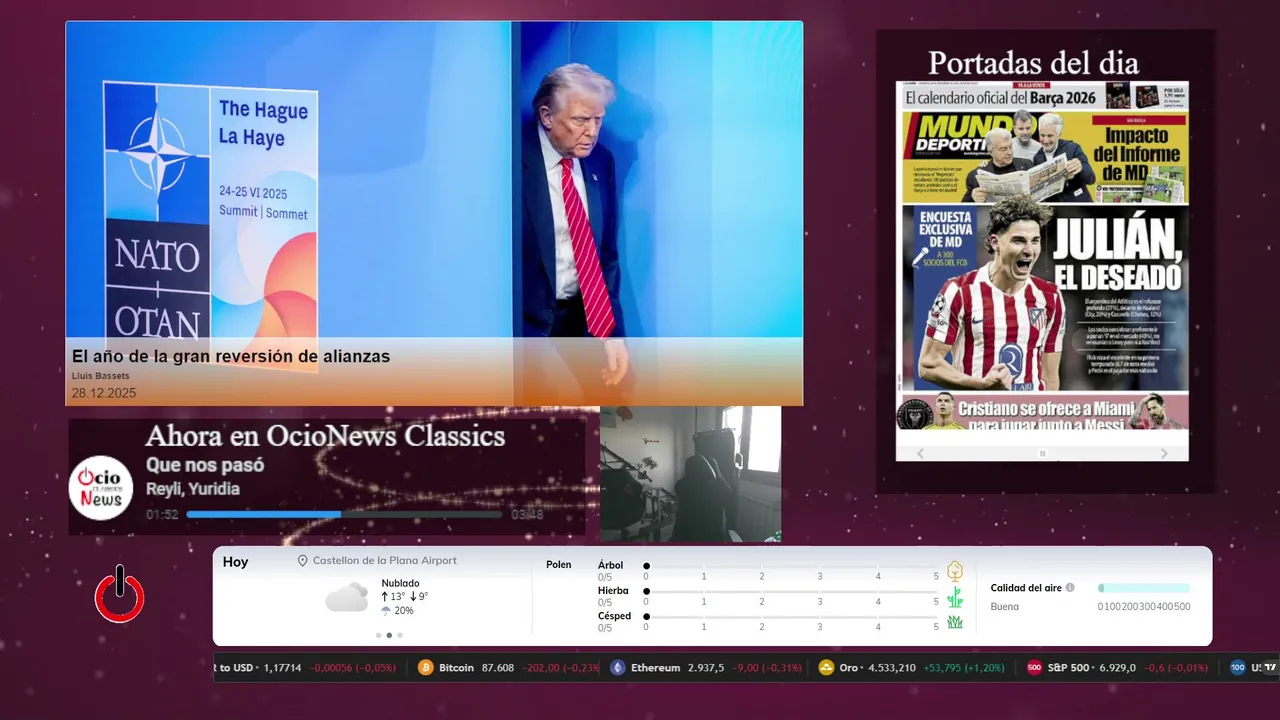This screenshot has width=1280, height=720.
Task: Click the air quality level bar
Action: 1144,588
